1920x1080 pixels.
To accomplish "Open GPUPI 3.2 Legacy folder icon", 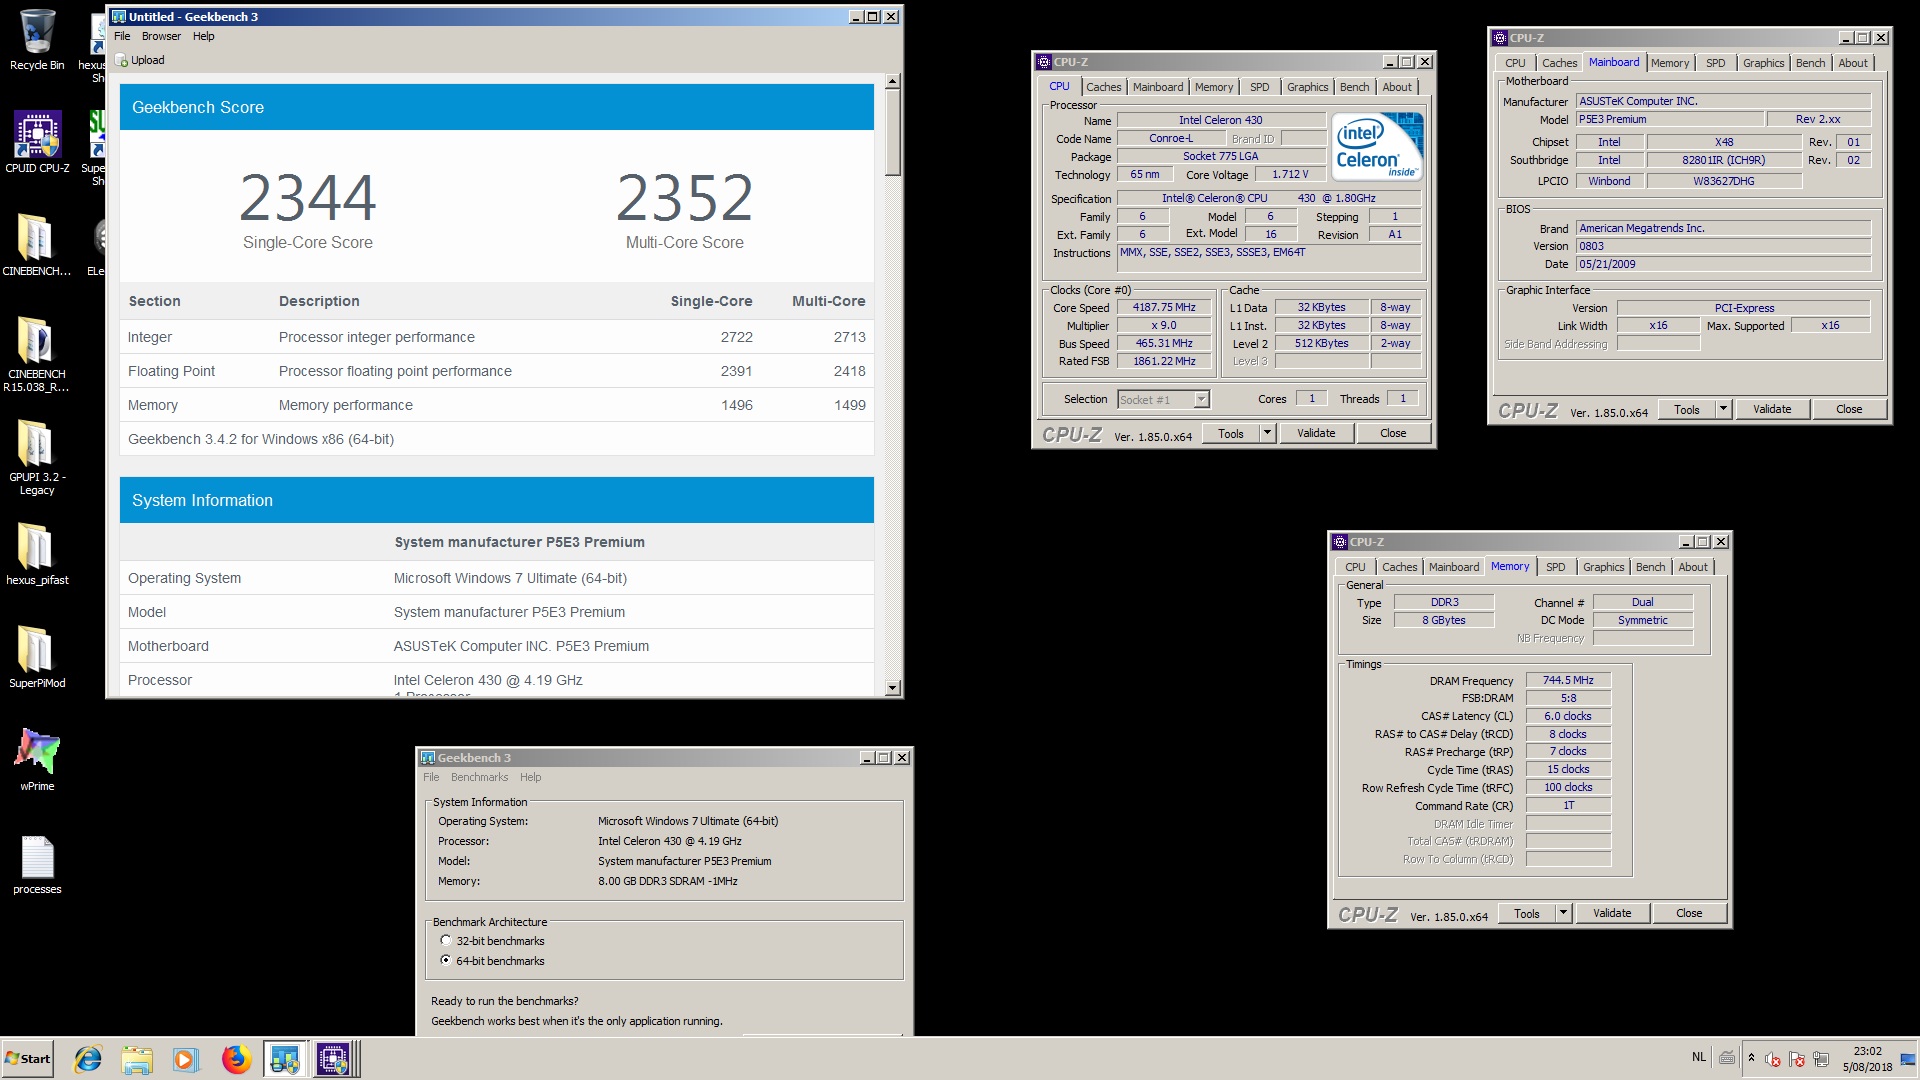I will click(x=37, y=457).
